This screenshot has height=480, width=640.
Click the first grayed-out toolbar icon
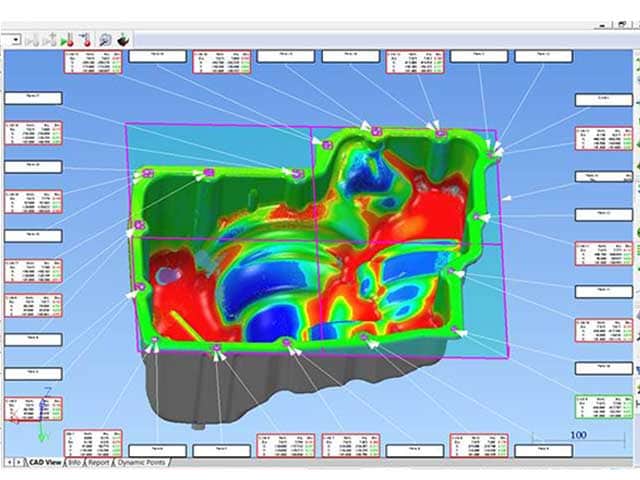[x=32, y=39]
